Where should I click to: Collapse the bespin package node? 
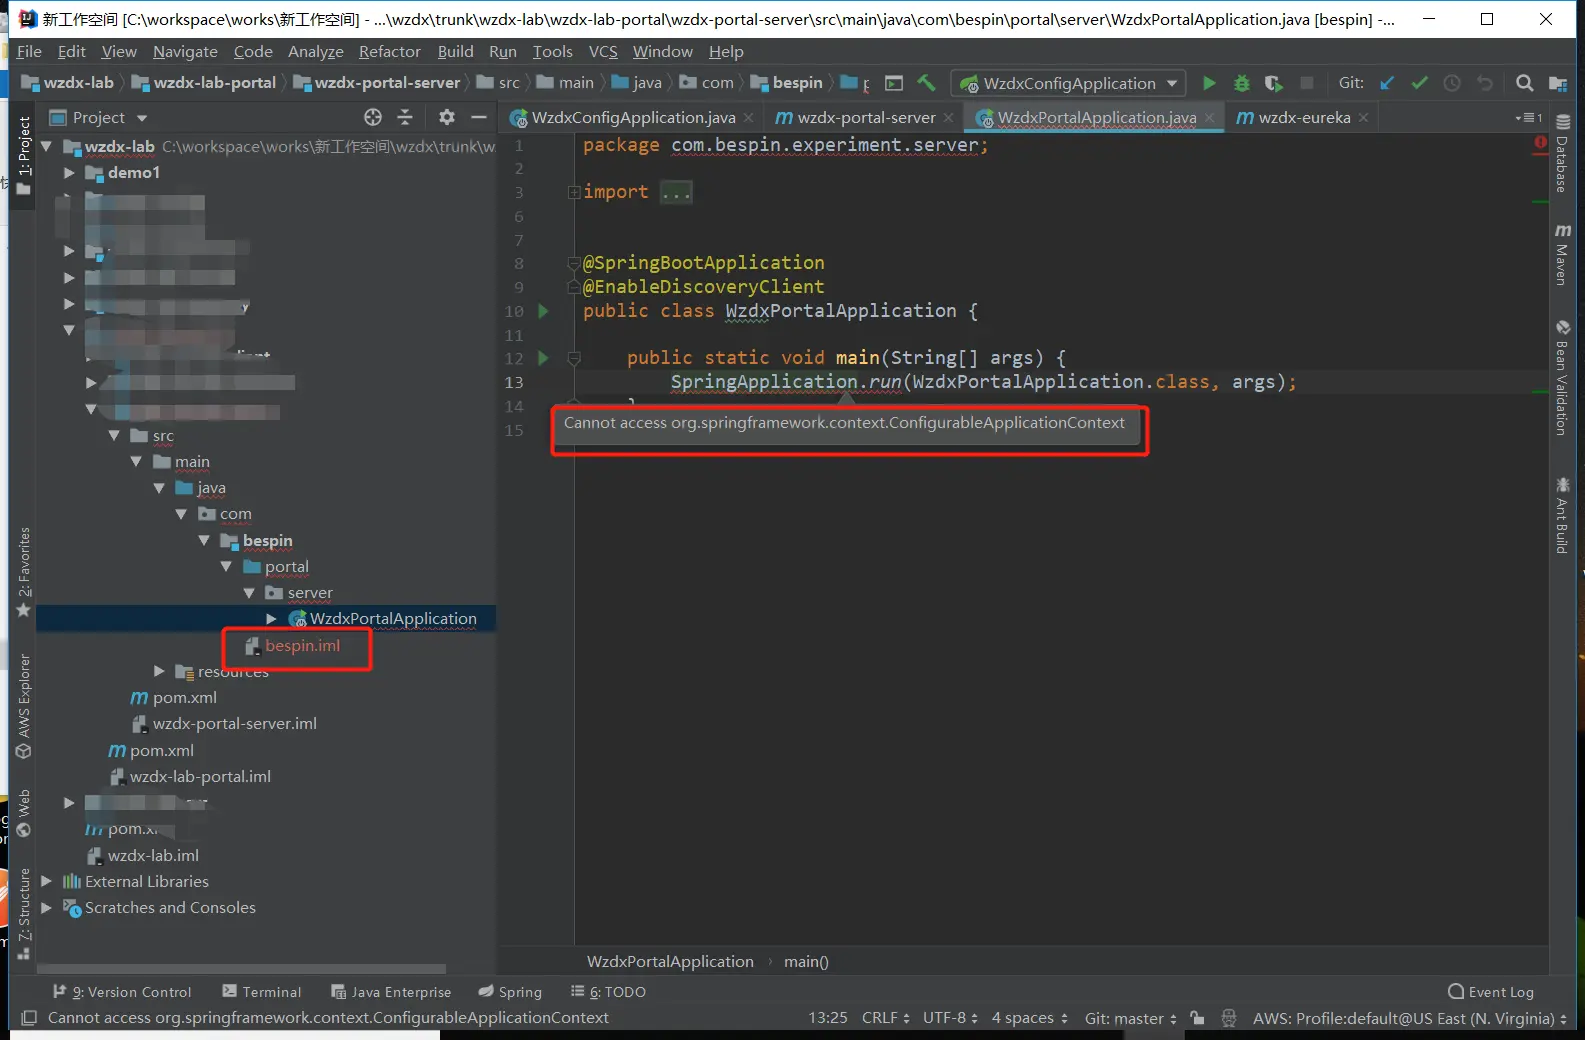(x=204, y=540)
